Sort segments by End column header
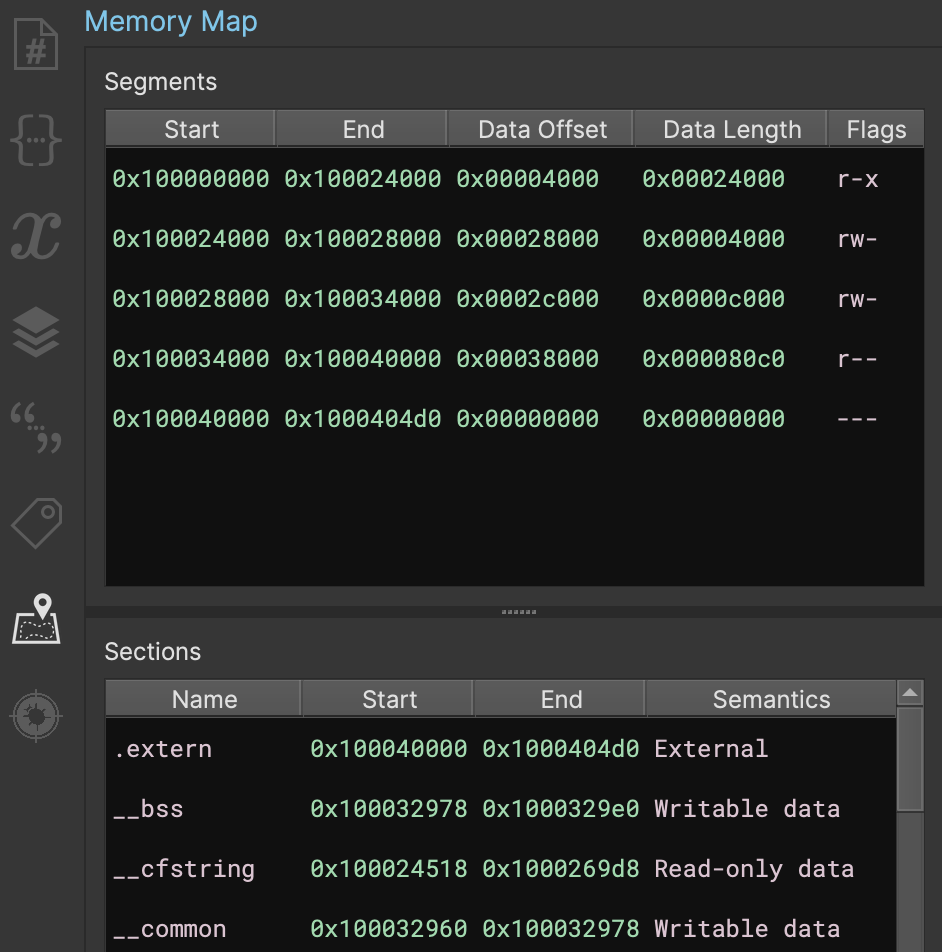This screenshot has height=952, width=942. [x=363, y=129]
